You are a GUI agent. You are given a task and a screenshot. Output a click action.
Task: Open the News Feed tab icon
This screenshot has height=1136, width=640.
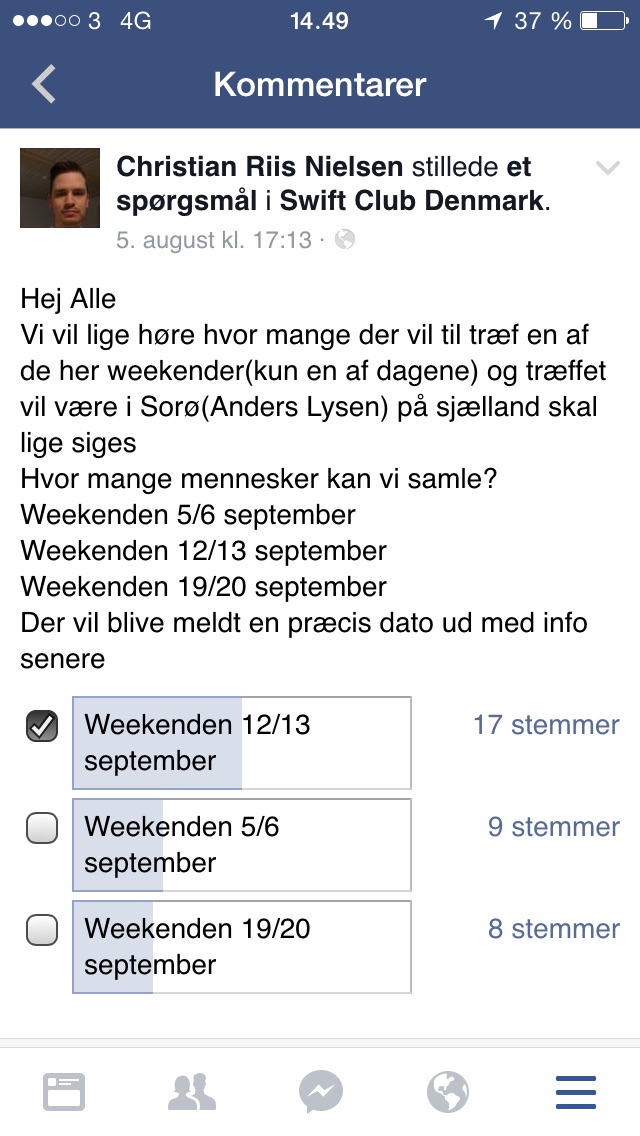64,1092
